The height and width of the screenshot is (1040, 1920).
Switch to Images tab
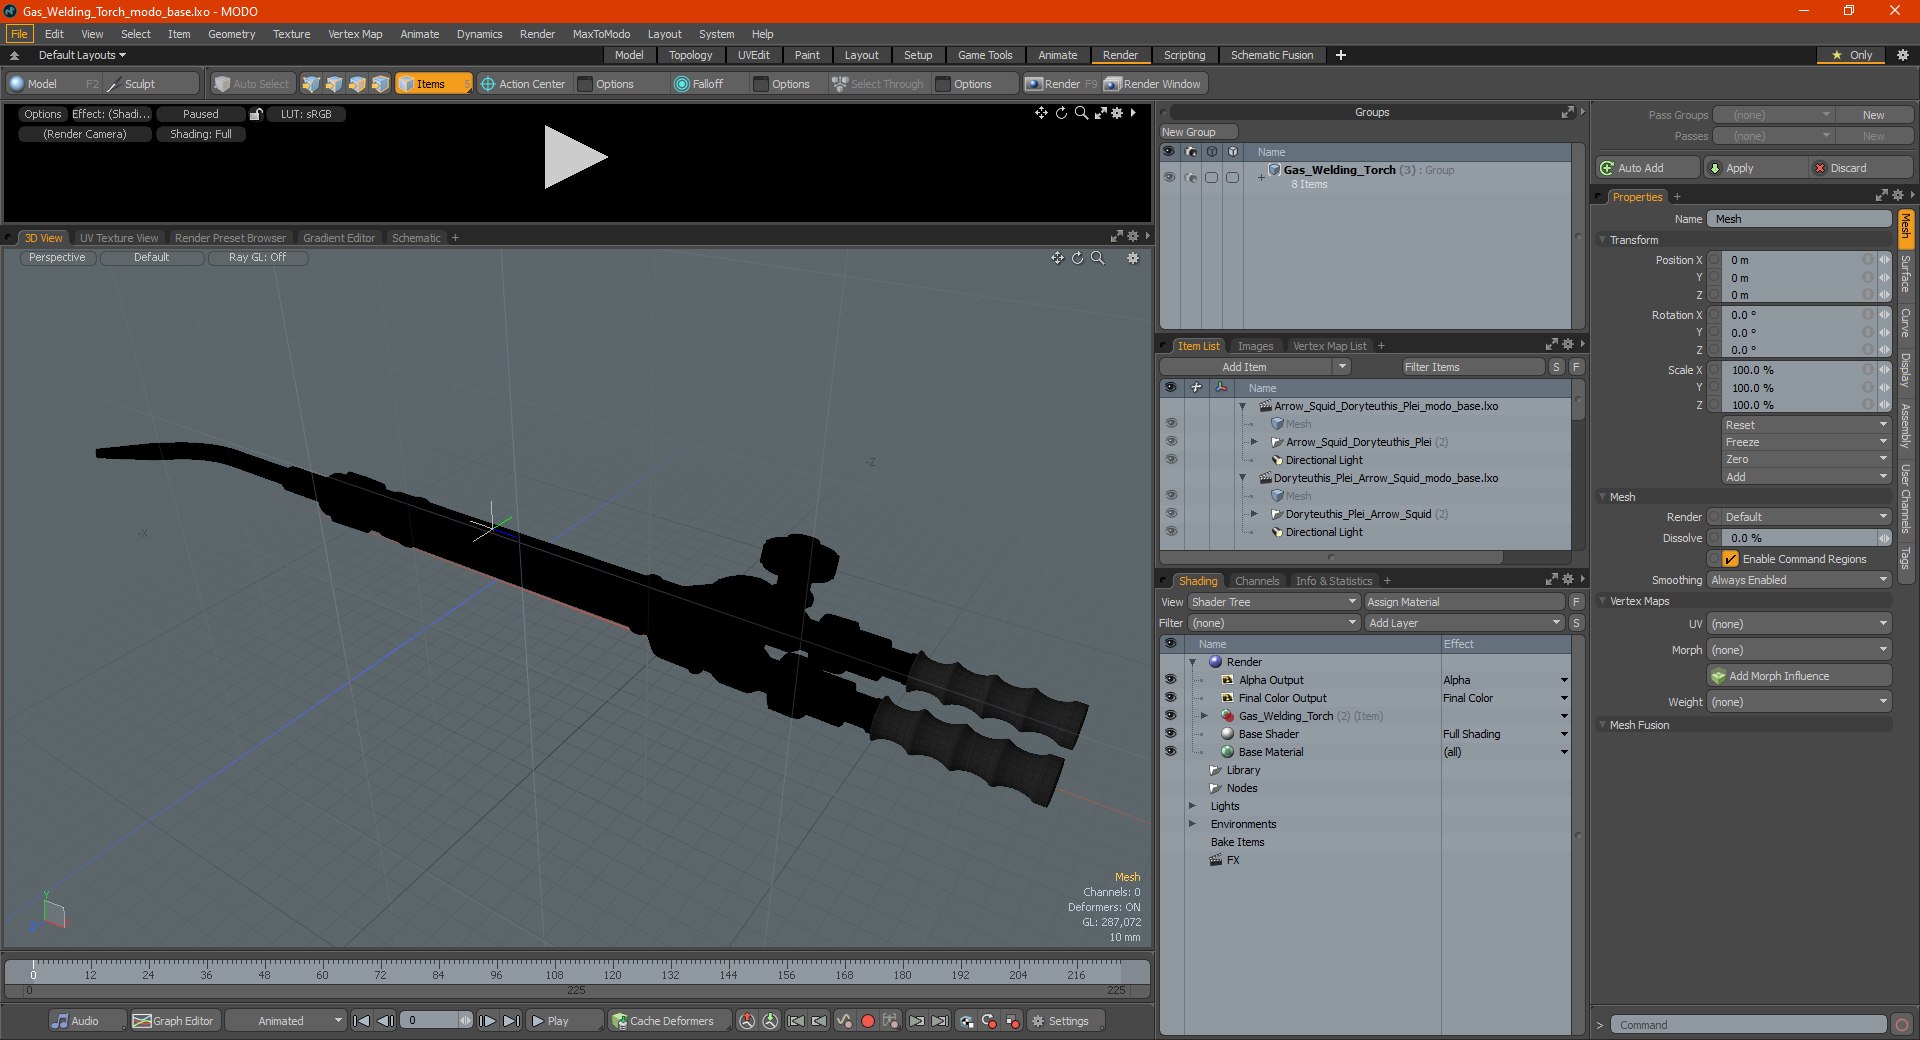1255,346
